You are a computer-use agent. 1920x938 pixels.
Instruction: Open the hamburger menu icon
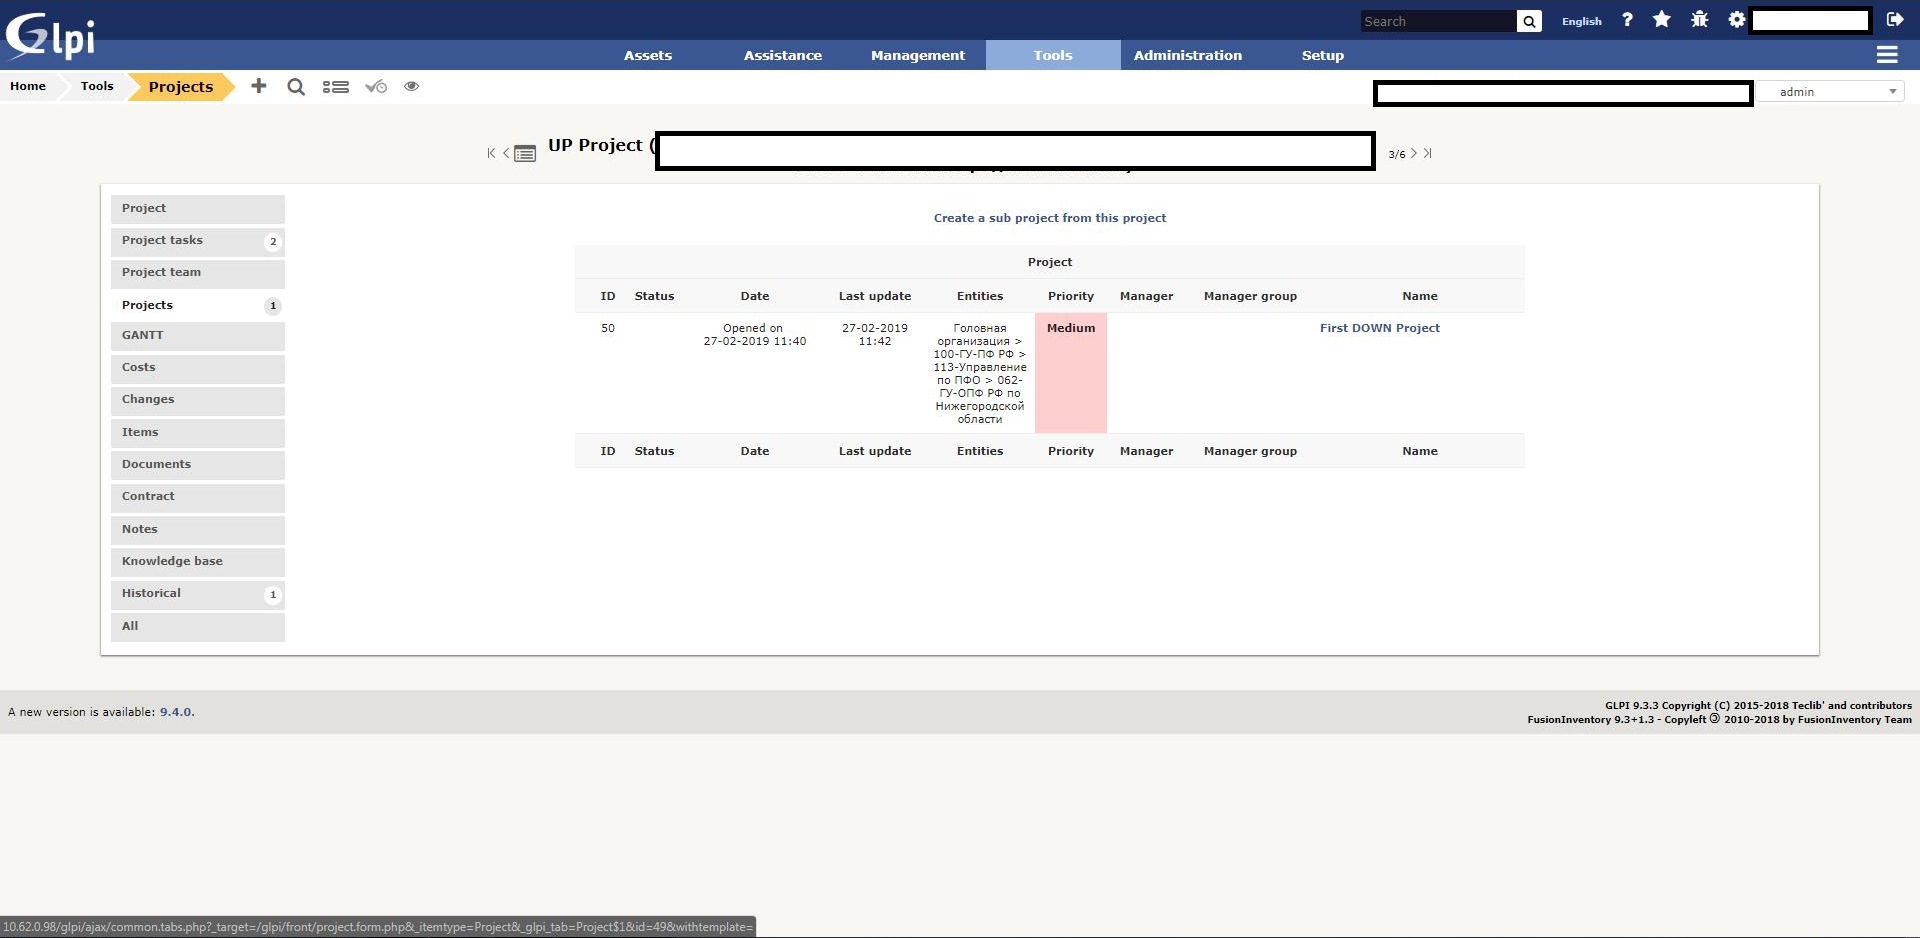pyautogui.click(x=1887, y=55)
